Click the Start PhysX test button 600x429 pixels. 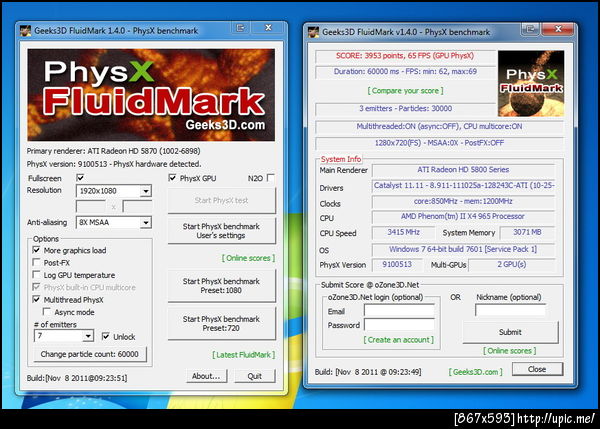tap(221, 201)
